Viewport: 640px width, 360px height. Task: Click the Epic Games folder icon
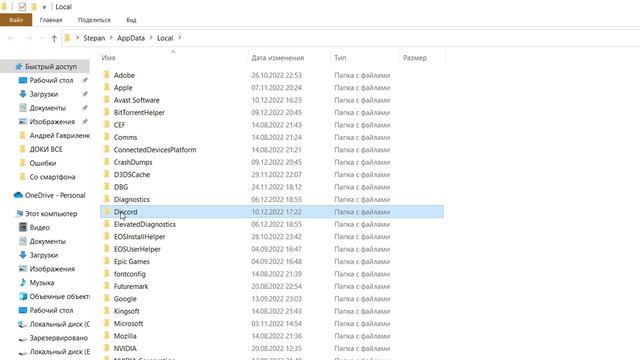[x=107, y=261]
